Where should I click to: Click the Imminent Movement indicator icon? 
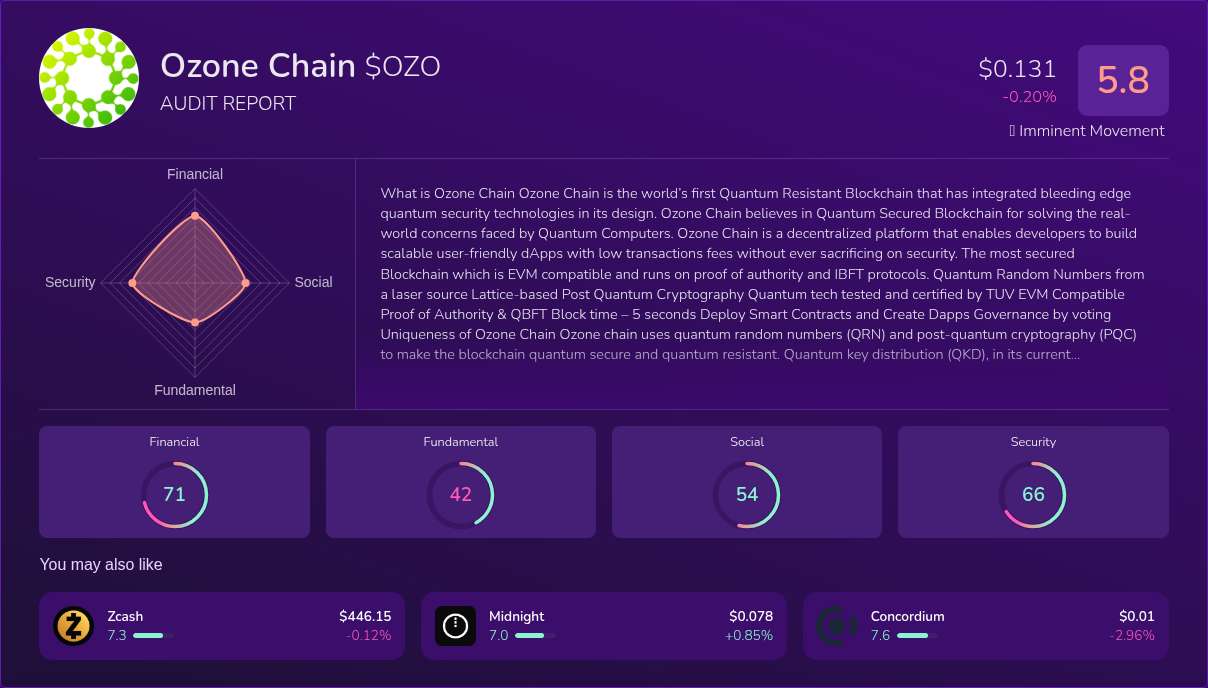point(1012,130)
